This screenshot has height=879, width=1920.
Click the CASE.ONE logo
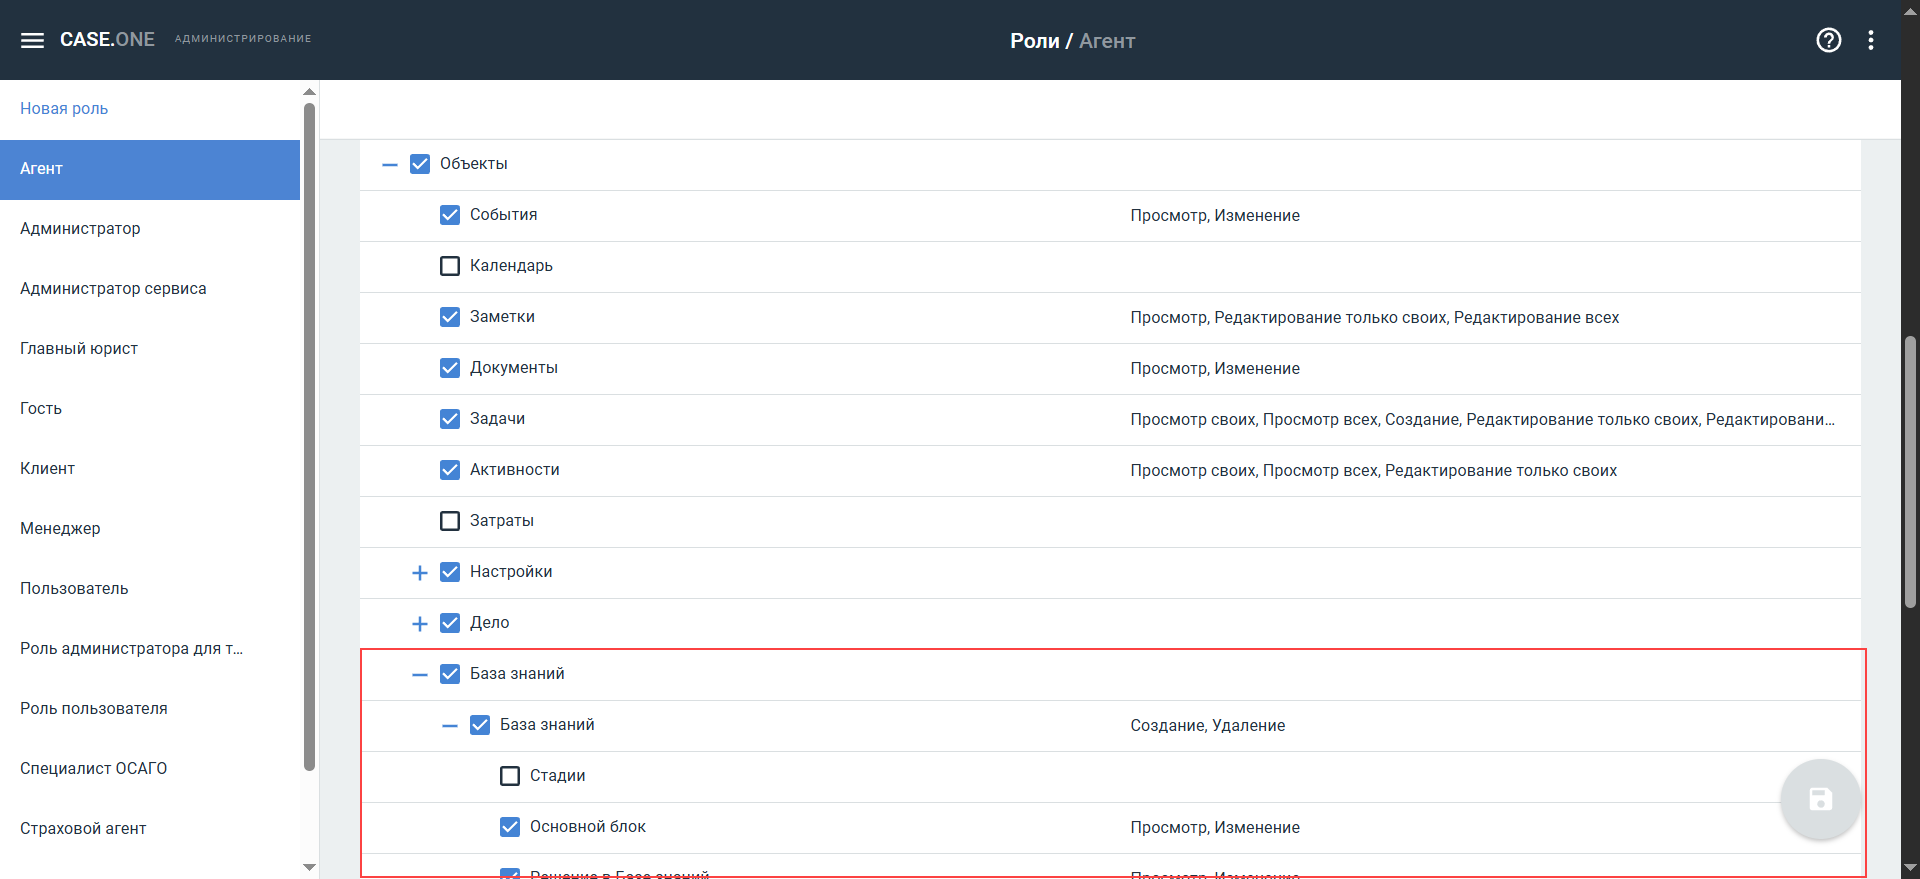point(107,40)
